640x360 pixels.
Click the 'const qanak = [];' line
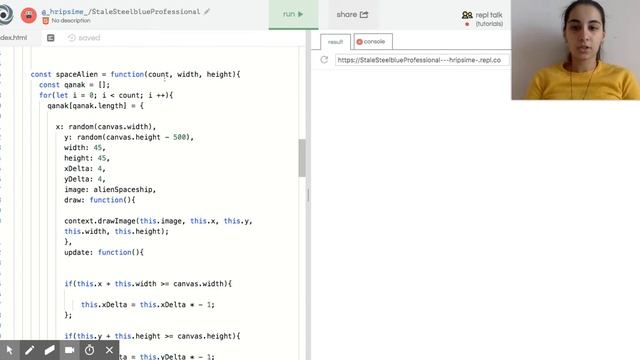click(x=74, y=85)
